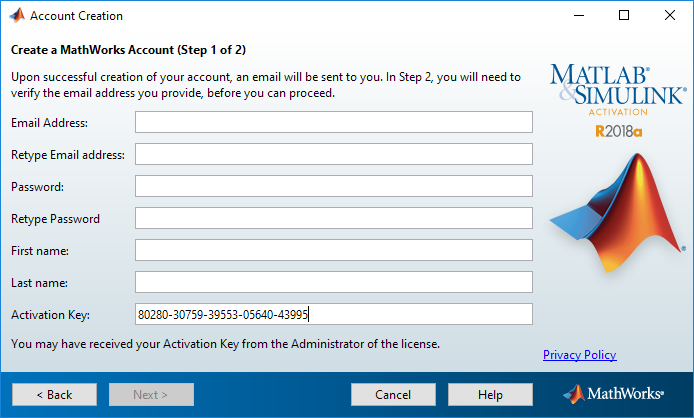The height and width of the screenshot is (418, 694).
Task: Click the Email Address input field
Action: click(x=334, y=122)
